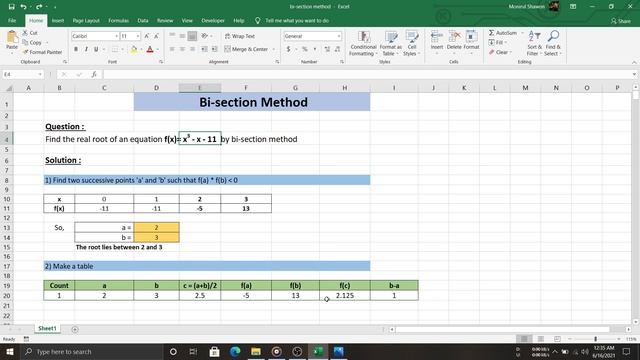Toggle Italic formatting
This screenshot has height=360, width=640.
click(x=86, y=49)
